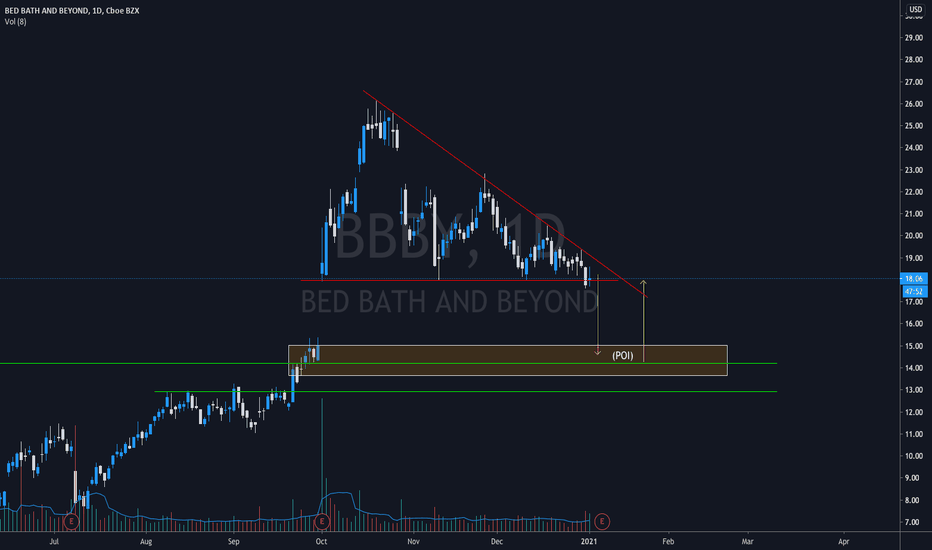Viewport: 932px width, 550px height.
Task: Click the Sep label on the time axis
Action: click(234, 541)
